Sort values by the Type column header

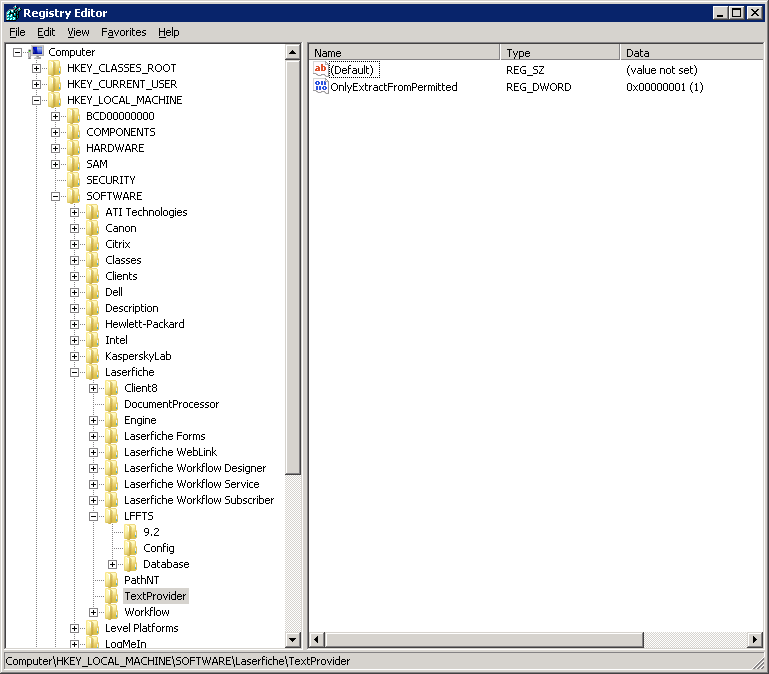click(x=560, y=52)
